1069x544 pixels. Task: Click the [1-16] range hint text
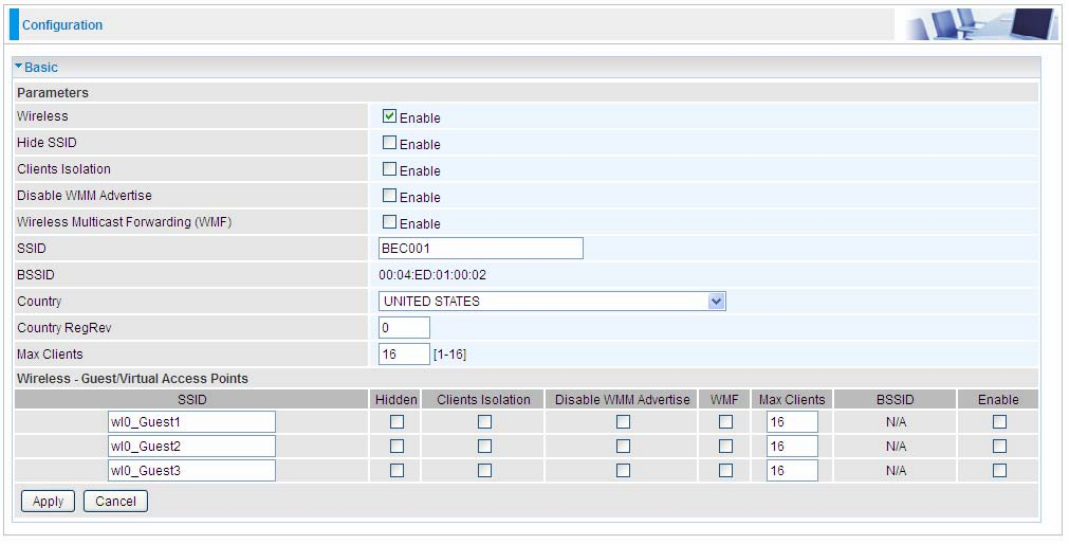click(x=450, y=354)
